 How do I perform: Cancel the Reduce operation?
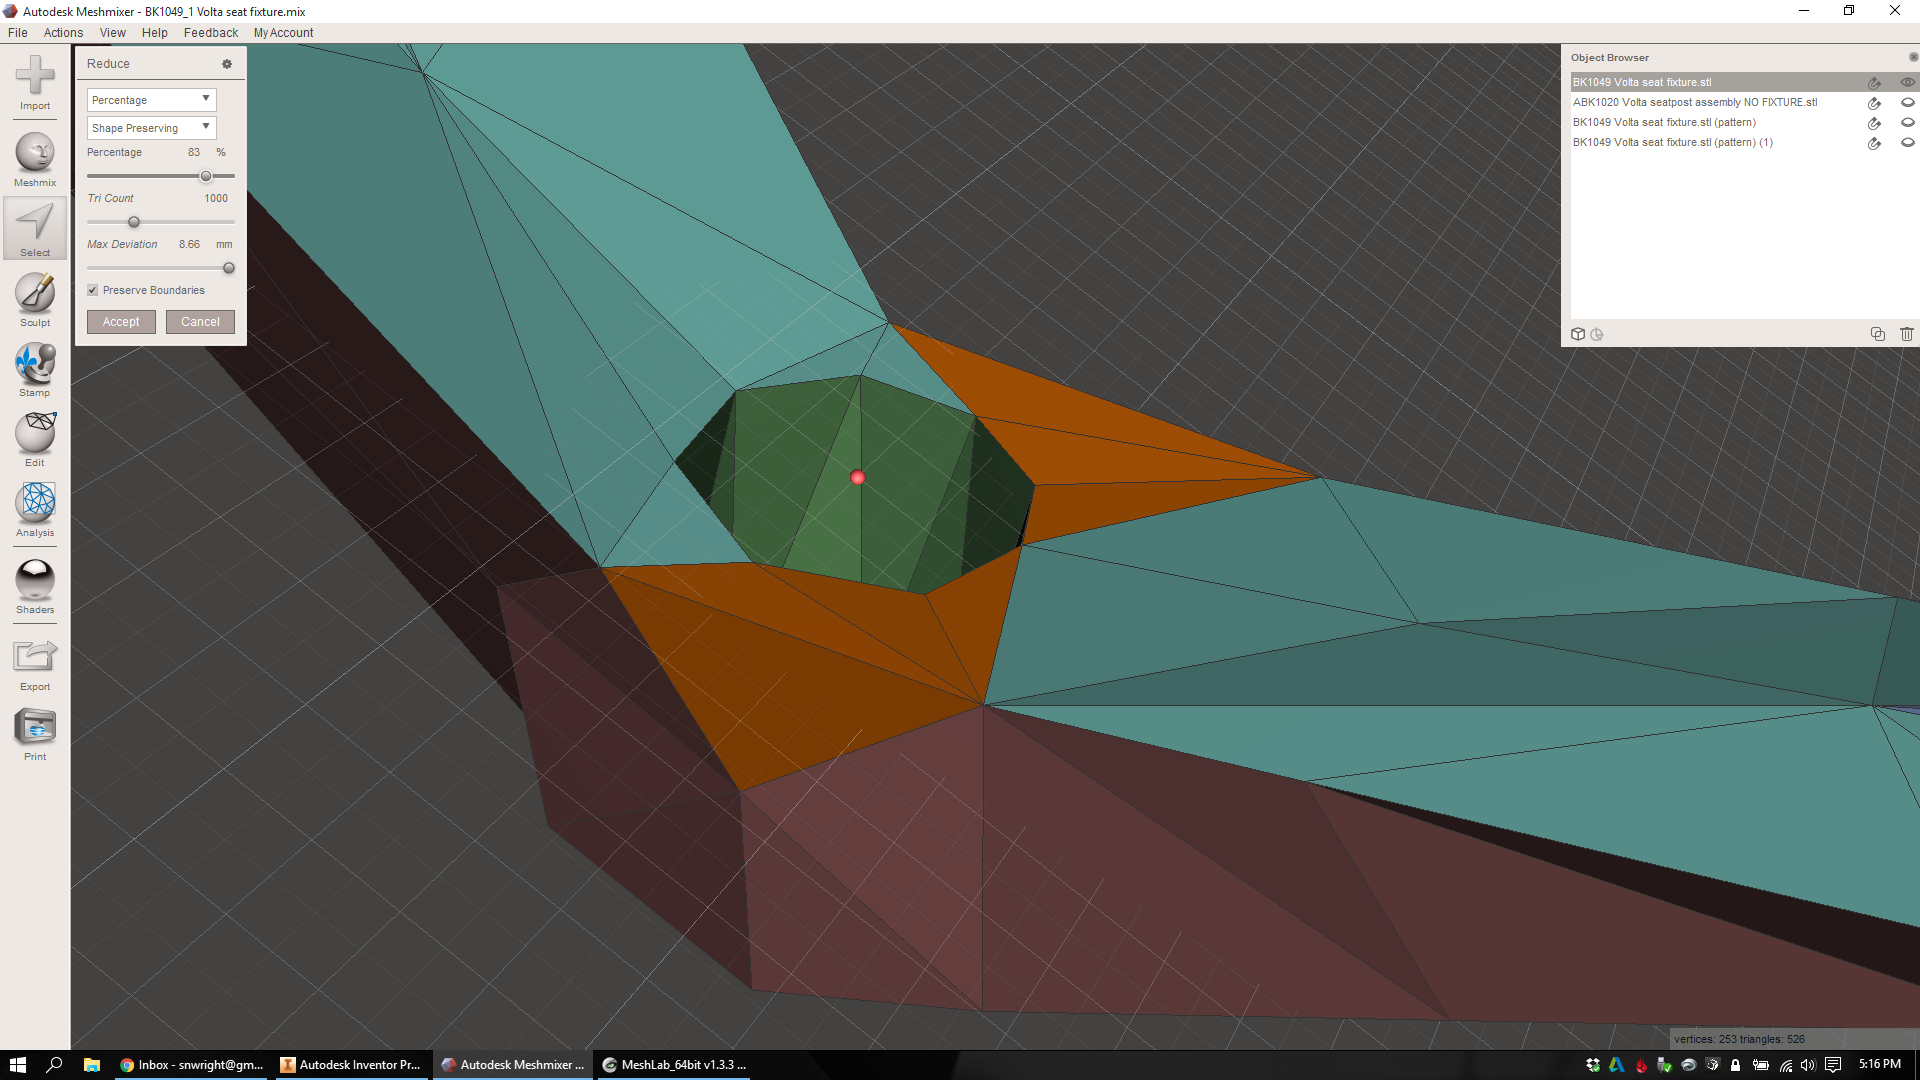pyautogui.click(x=200, y=322)
